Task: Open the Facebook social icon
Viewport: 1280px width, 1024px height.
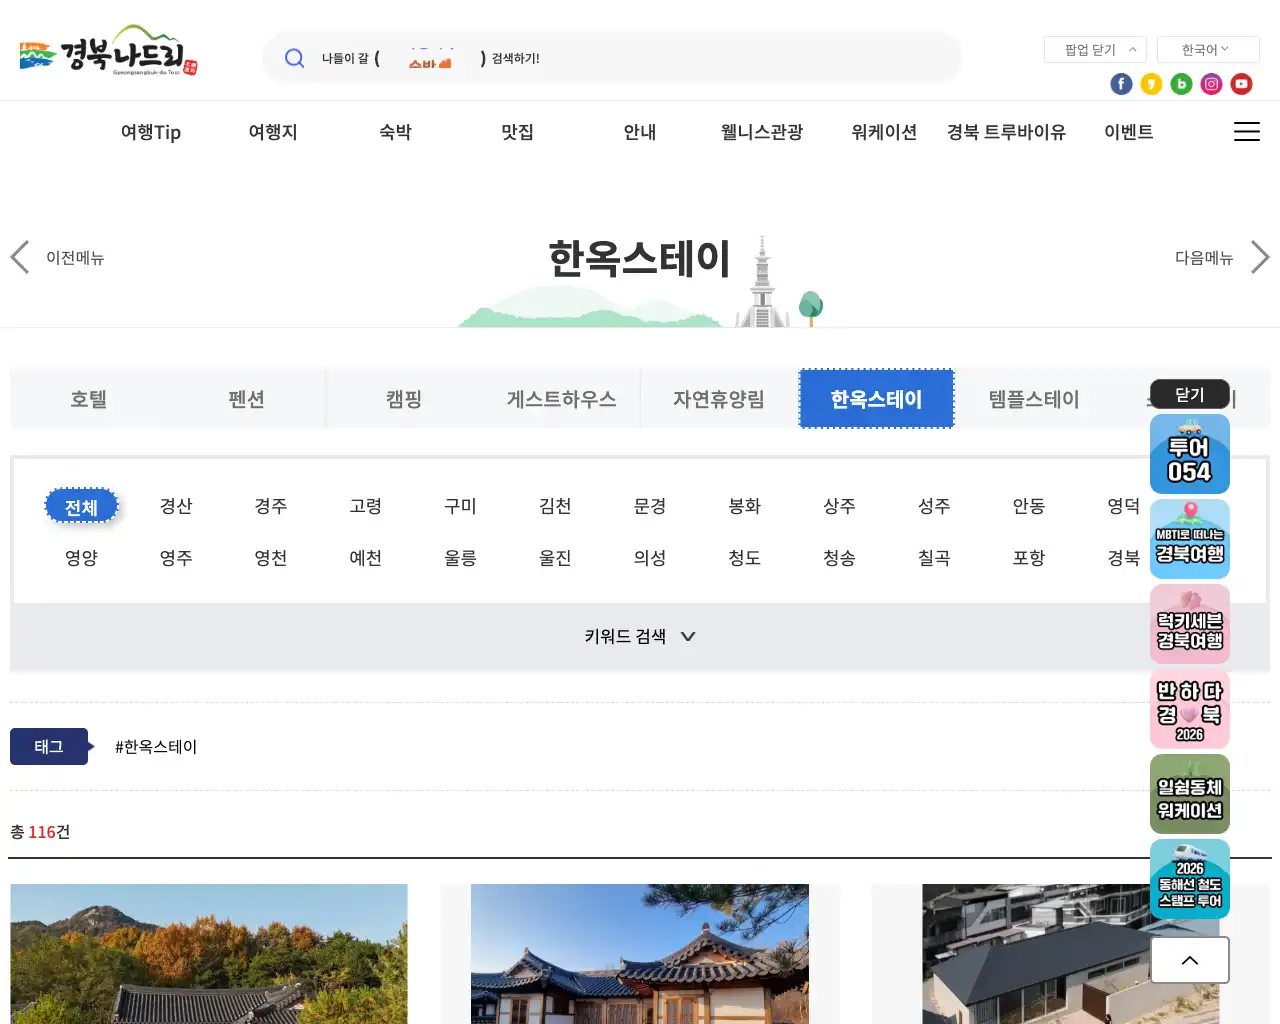Action: 1121,84
